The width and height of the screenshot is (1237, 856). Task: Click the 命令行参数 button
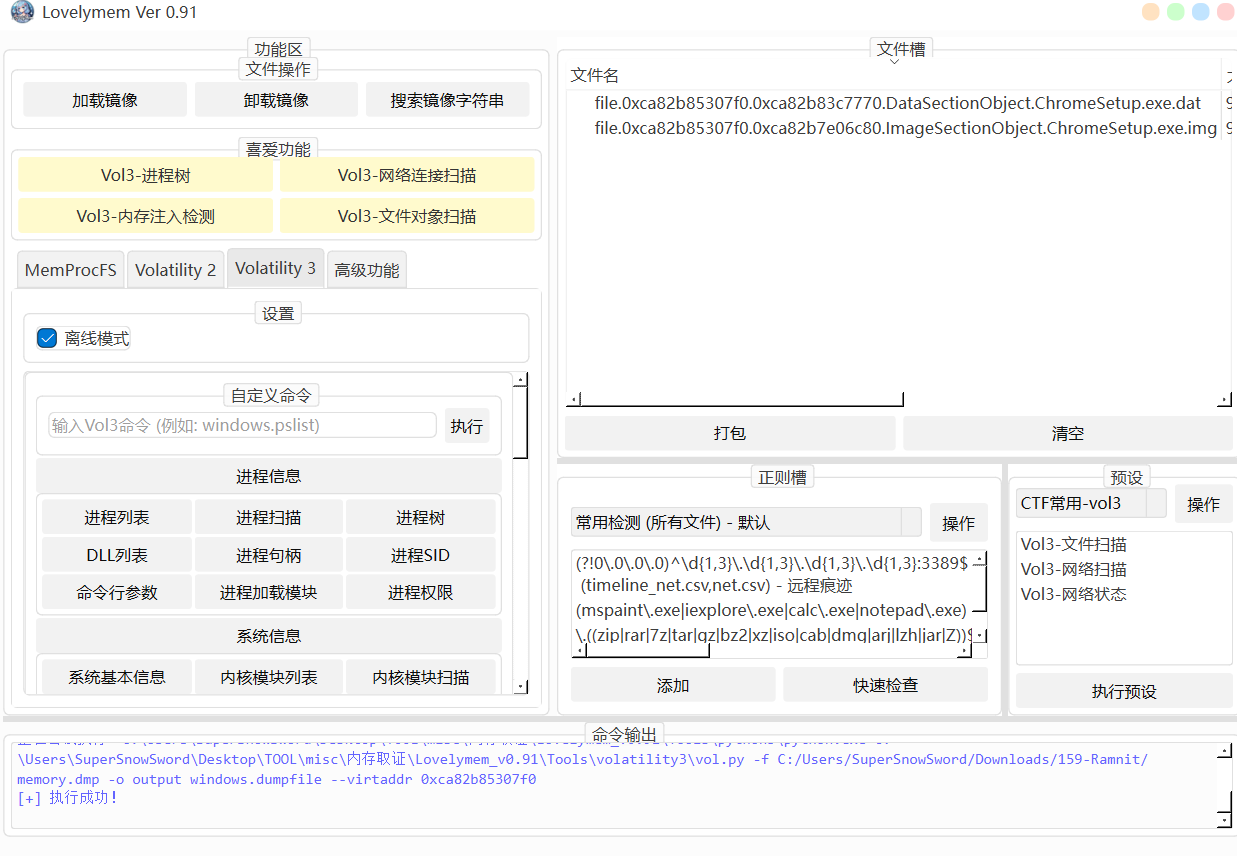(x=117, y=592)
